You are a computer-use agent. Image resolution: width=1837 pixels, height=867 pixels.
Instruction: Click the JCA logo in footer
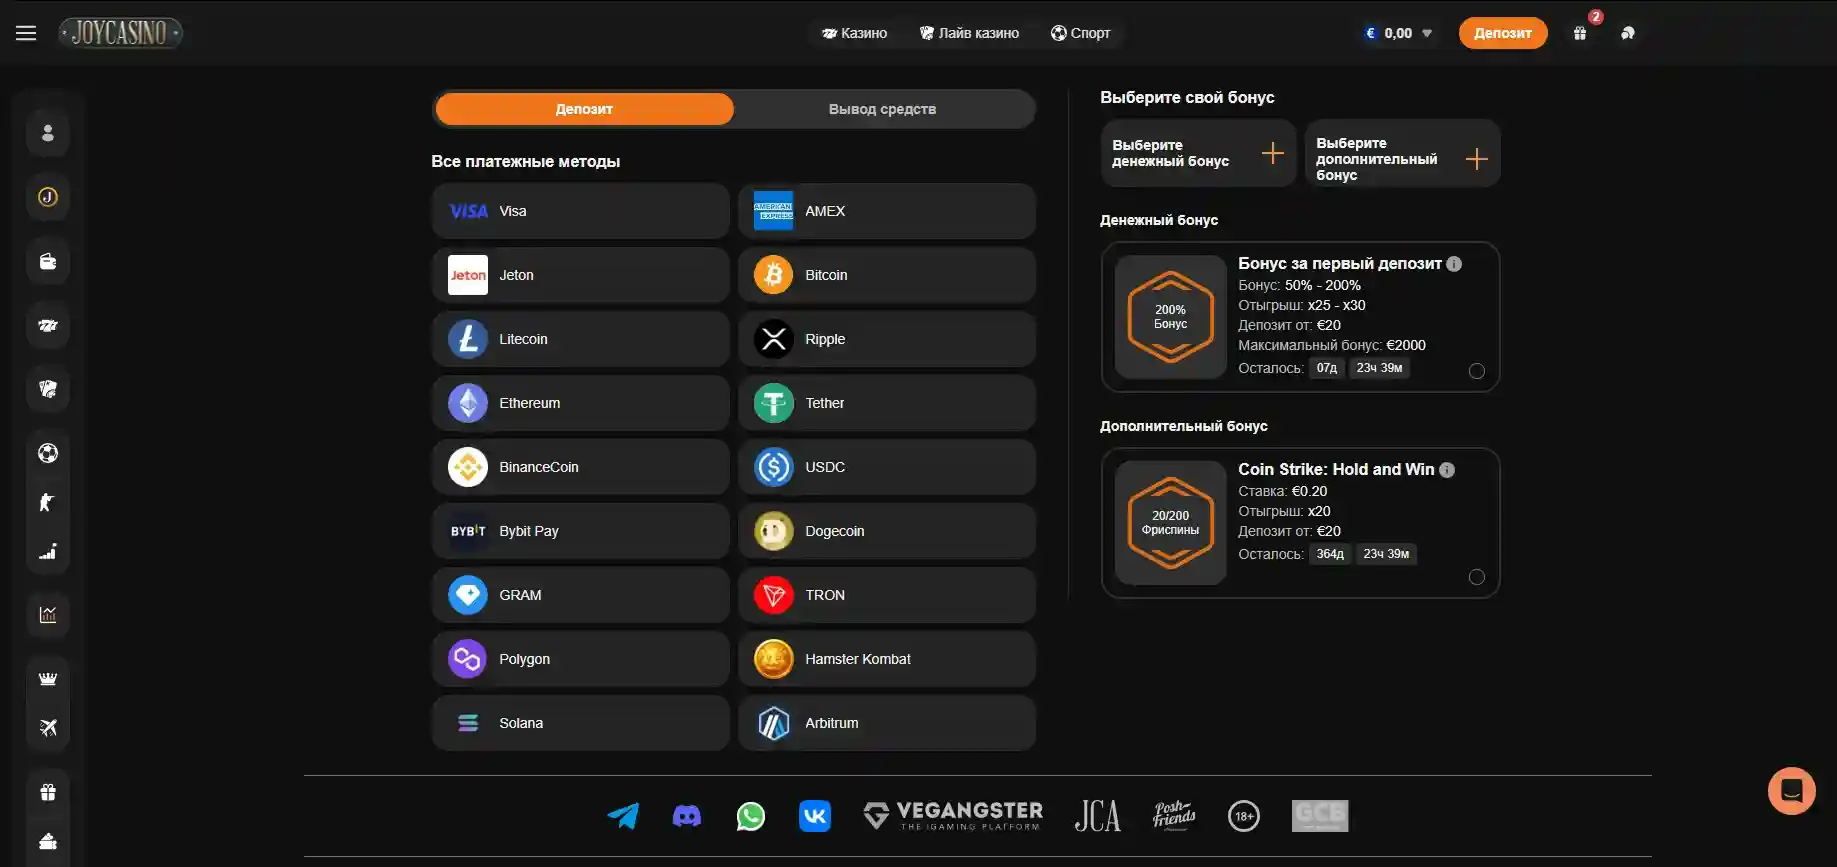click(x=1097, y=816)
